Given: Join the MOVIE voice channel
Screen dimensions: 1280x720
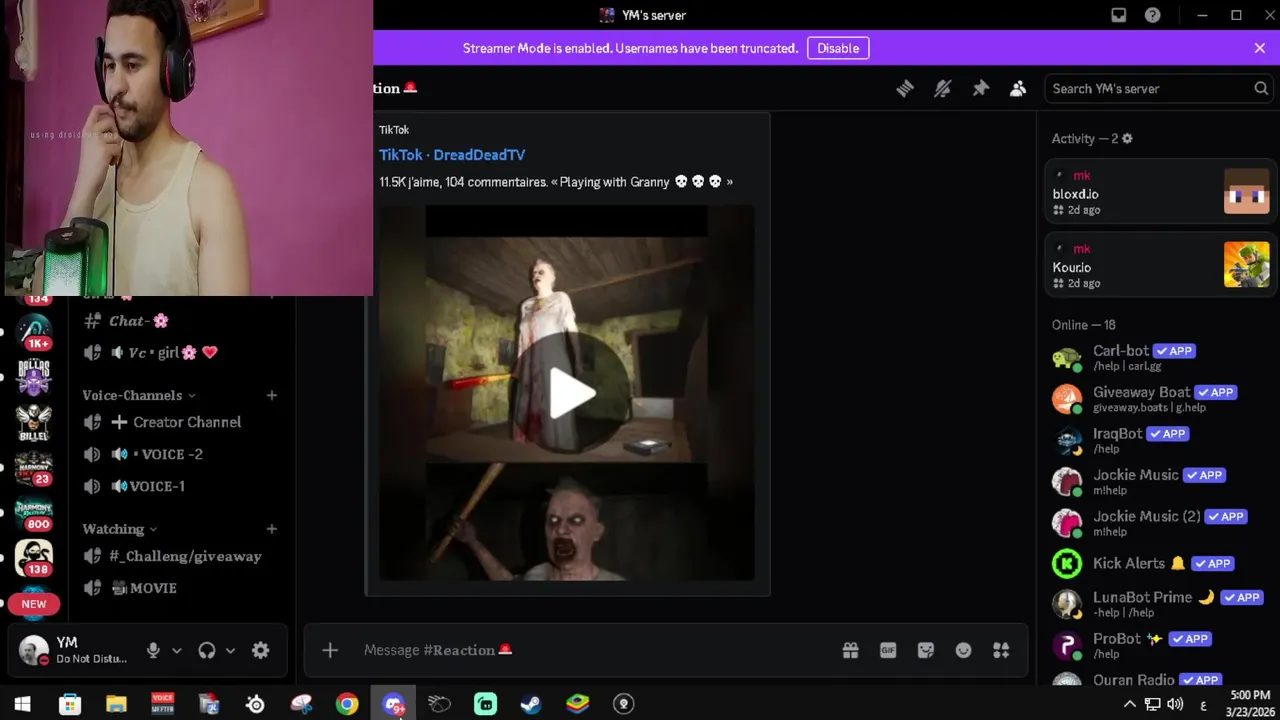Looking at the screenshot, I should [x=180, y=588].
